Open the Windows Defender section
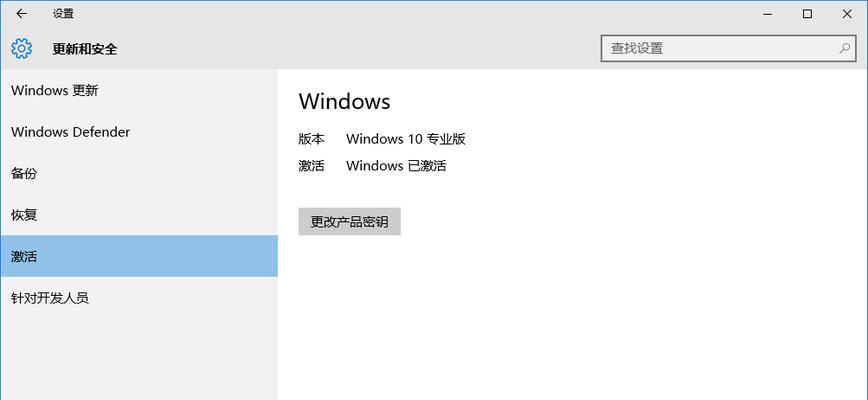Viewport: 868px width, 400px height. point(138,132)
